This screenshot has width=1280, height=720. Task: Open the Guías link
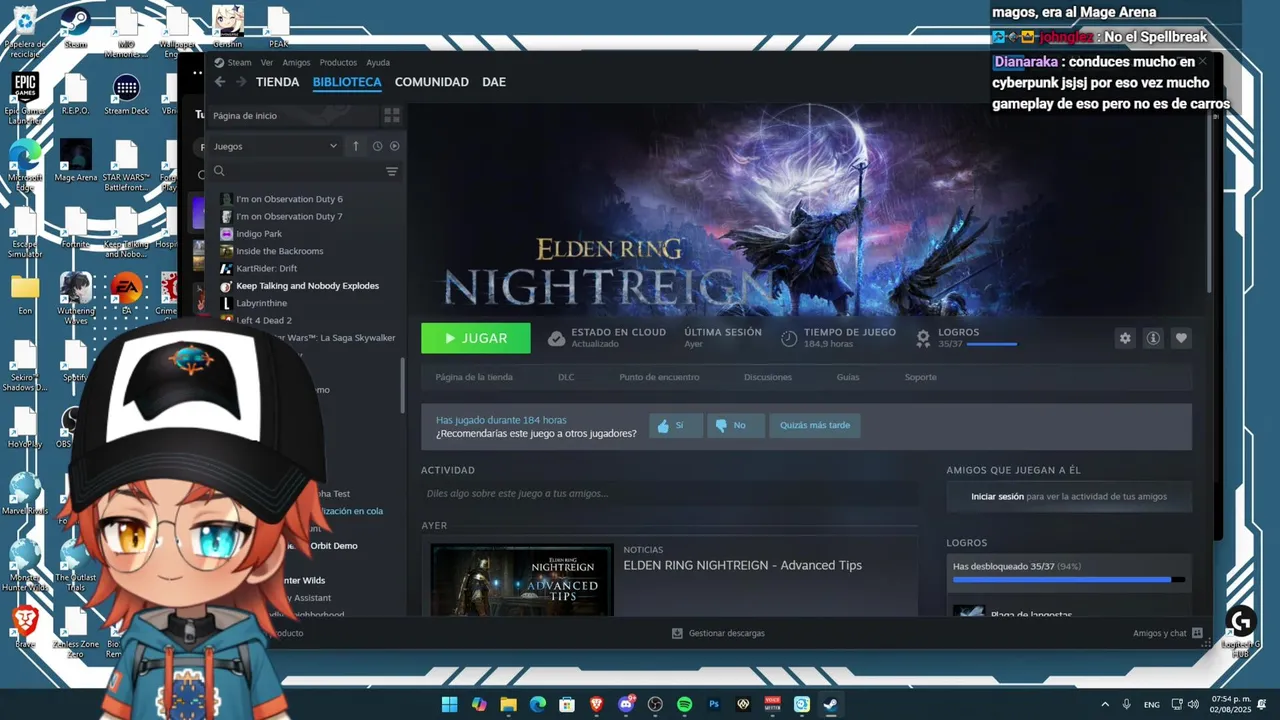click(848, 377)
